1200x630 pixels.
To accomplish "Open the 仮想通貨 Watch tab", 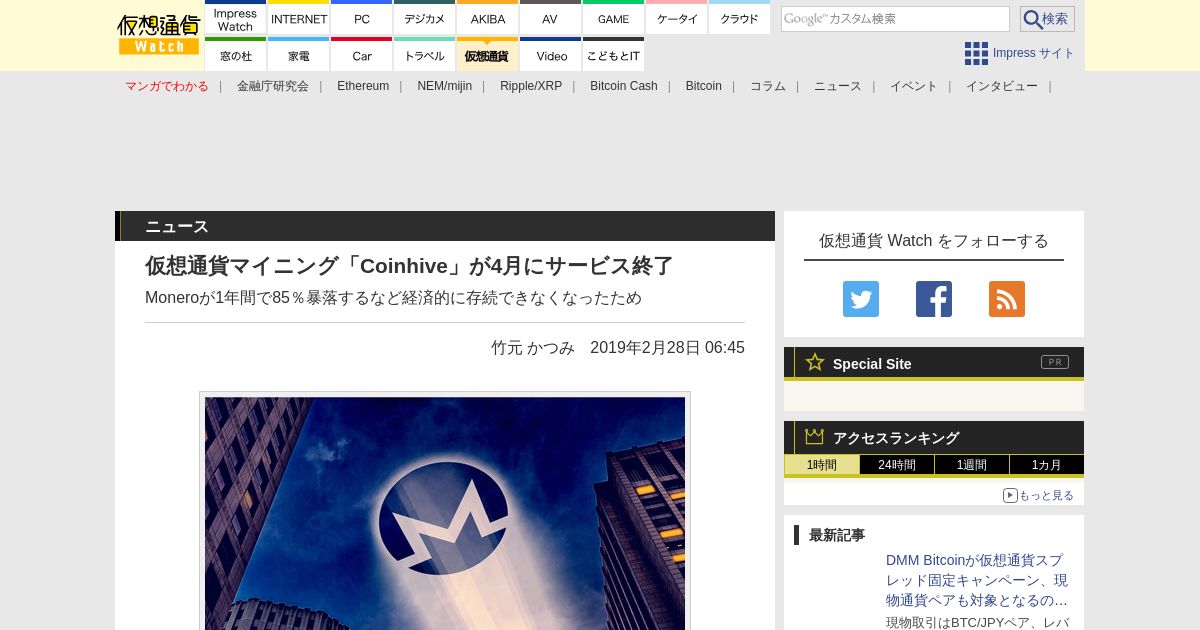I will 488,55.
